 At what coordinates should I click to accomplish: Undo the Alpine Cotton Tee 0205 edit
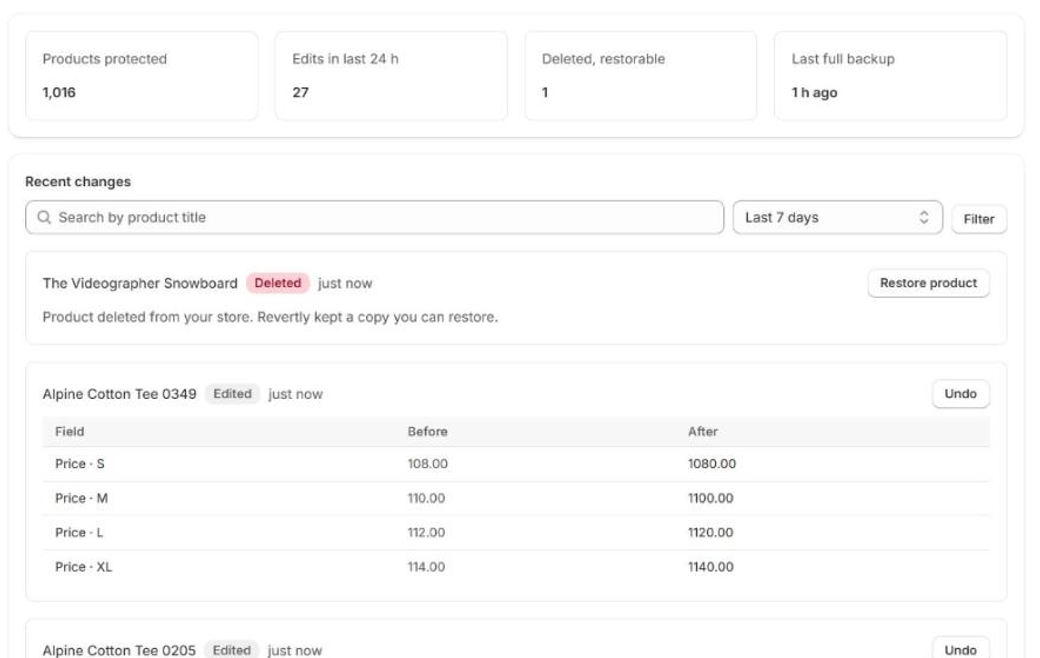click(x=960, y=648)
